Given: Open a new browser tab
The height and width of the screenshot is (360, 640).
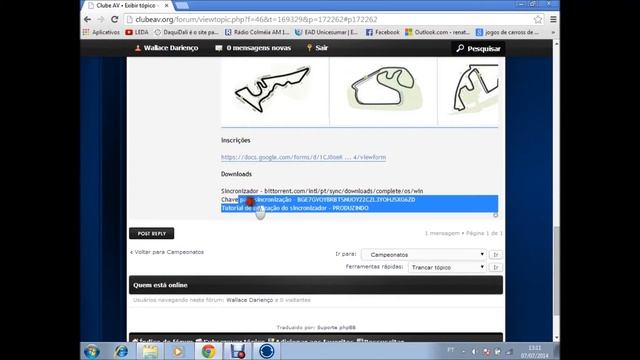Looking at the screenshot, I should [x=182, y=5].
